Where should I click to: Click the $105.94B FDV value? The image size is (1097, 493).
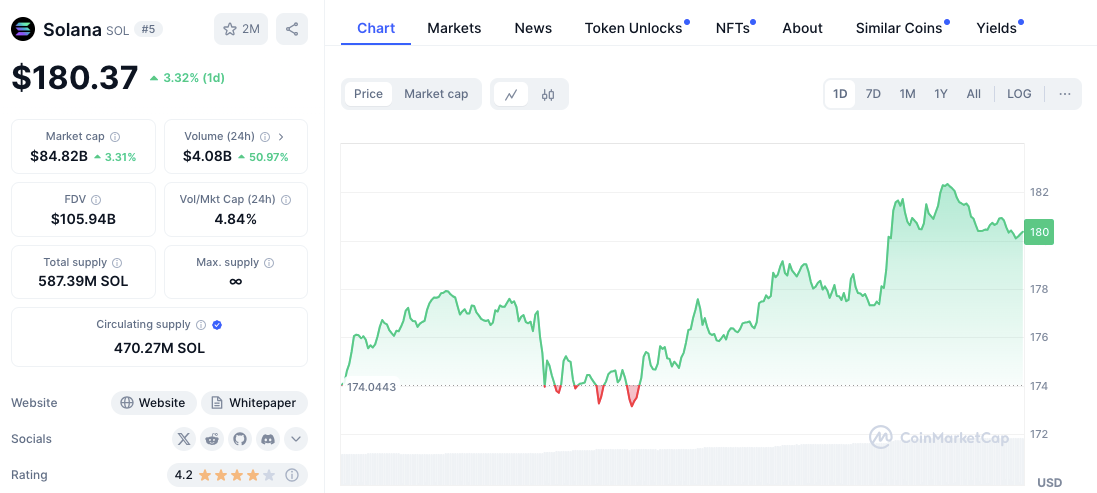pyautogui.click(x=83, y=219)
